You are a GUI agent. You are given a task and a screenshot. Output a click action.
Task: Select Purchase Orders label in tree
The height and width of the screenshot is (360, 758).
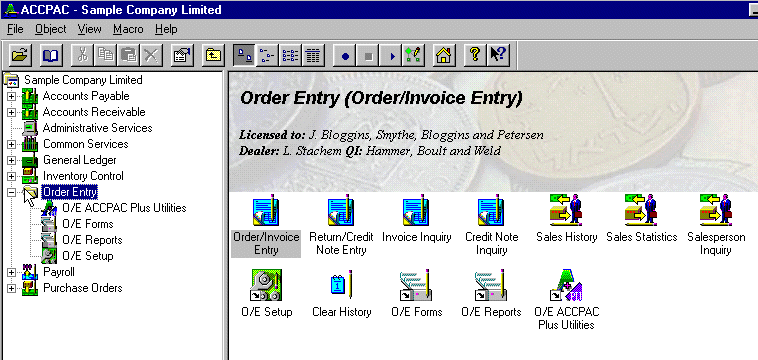(x=83, y=288)
